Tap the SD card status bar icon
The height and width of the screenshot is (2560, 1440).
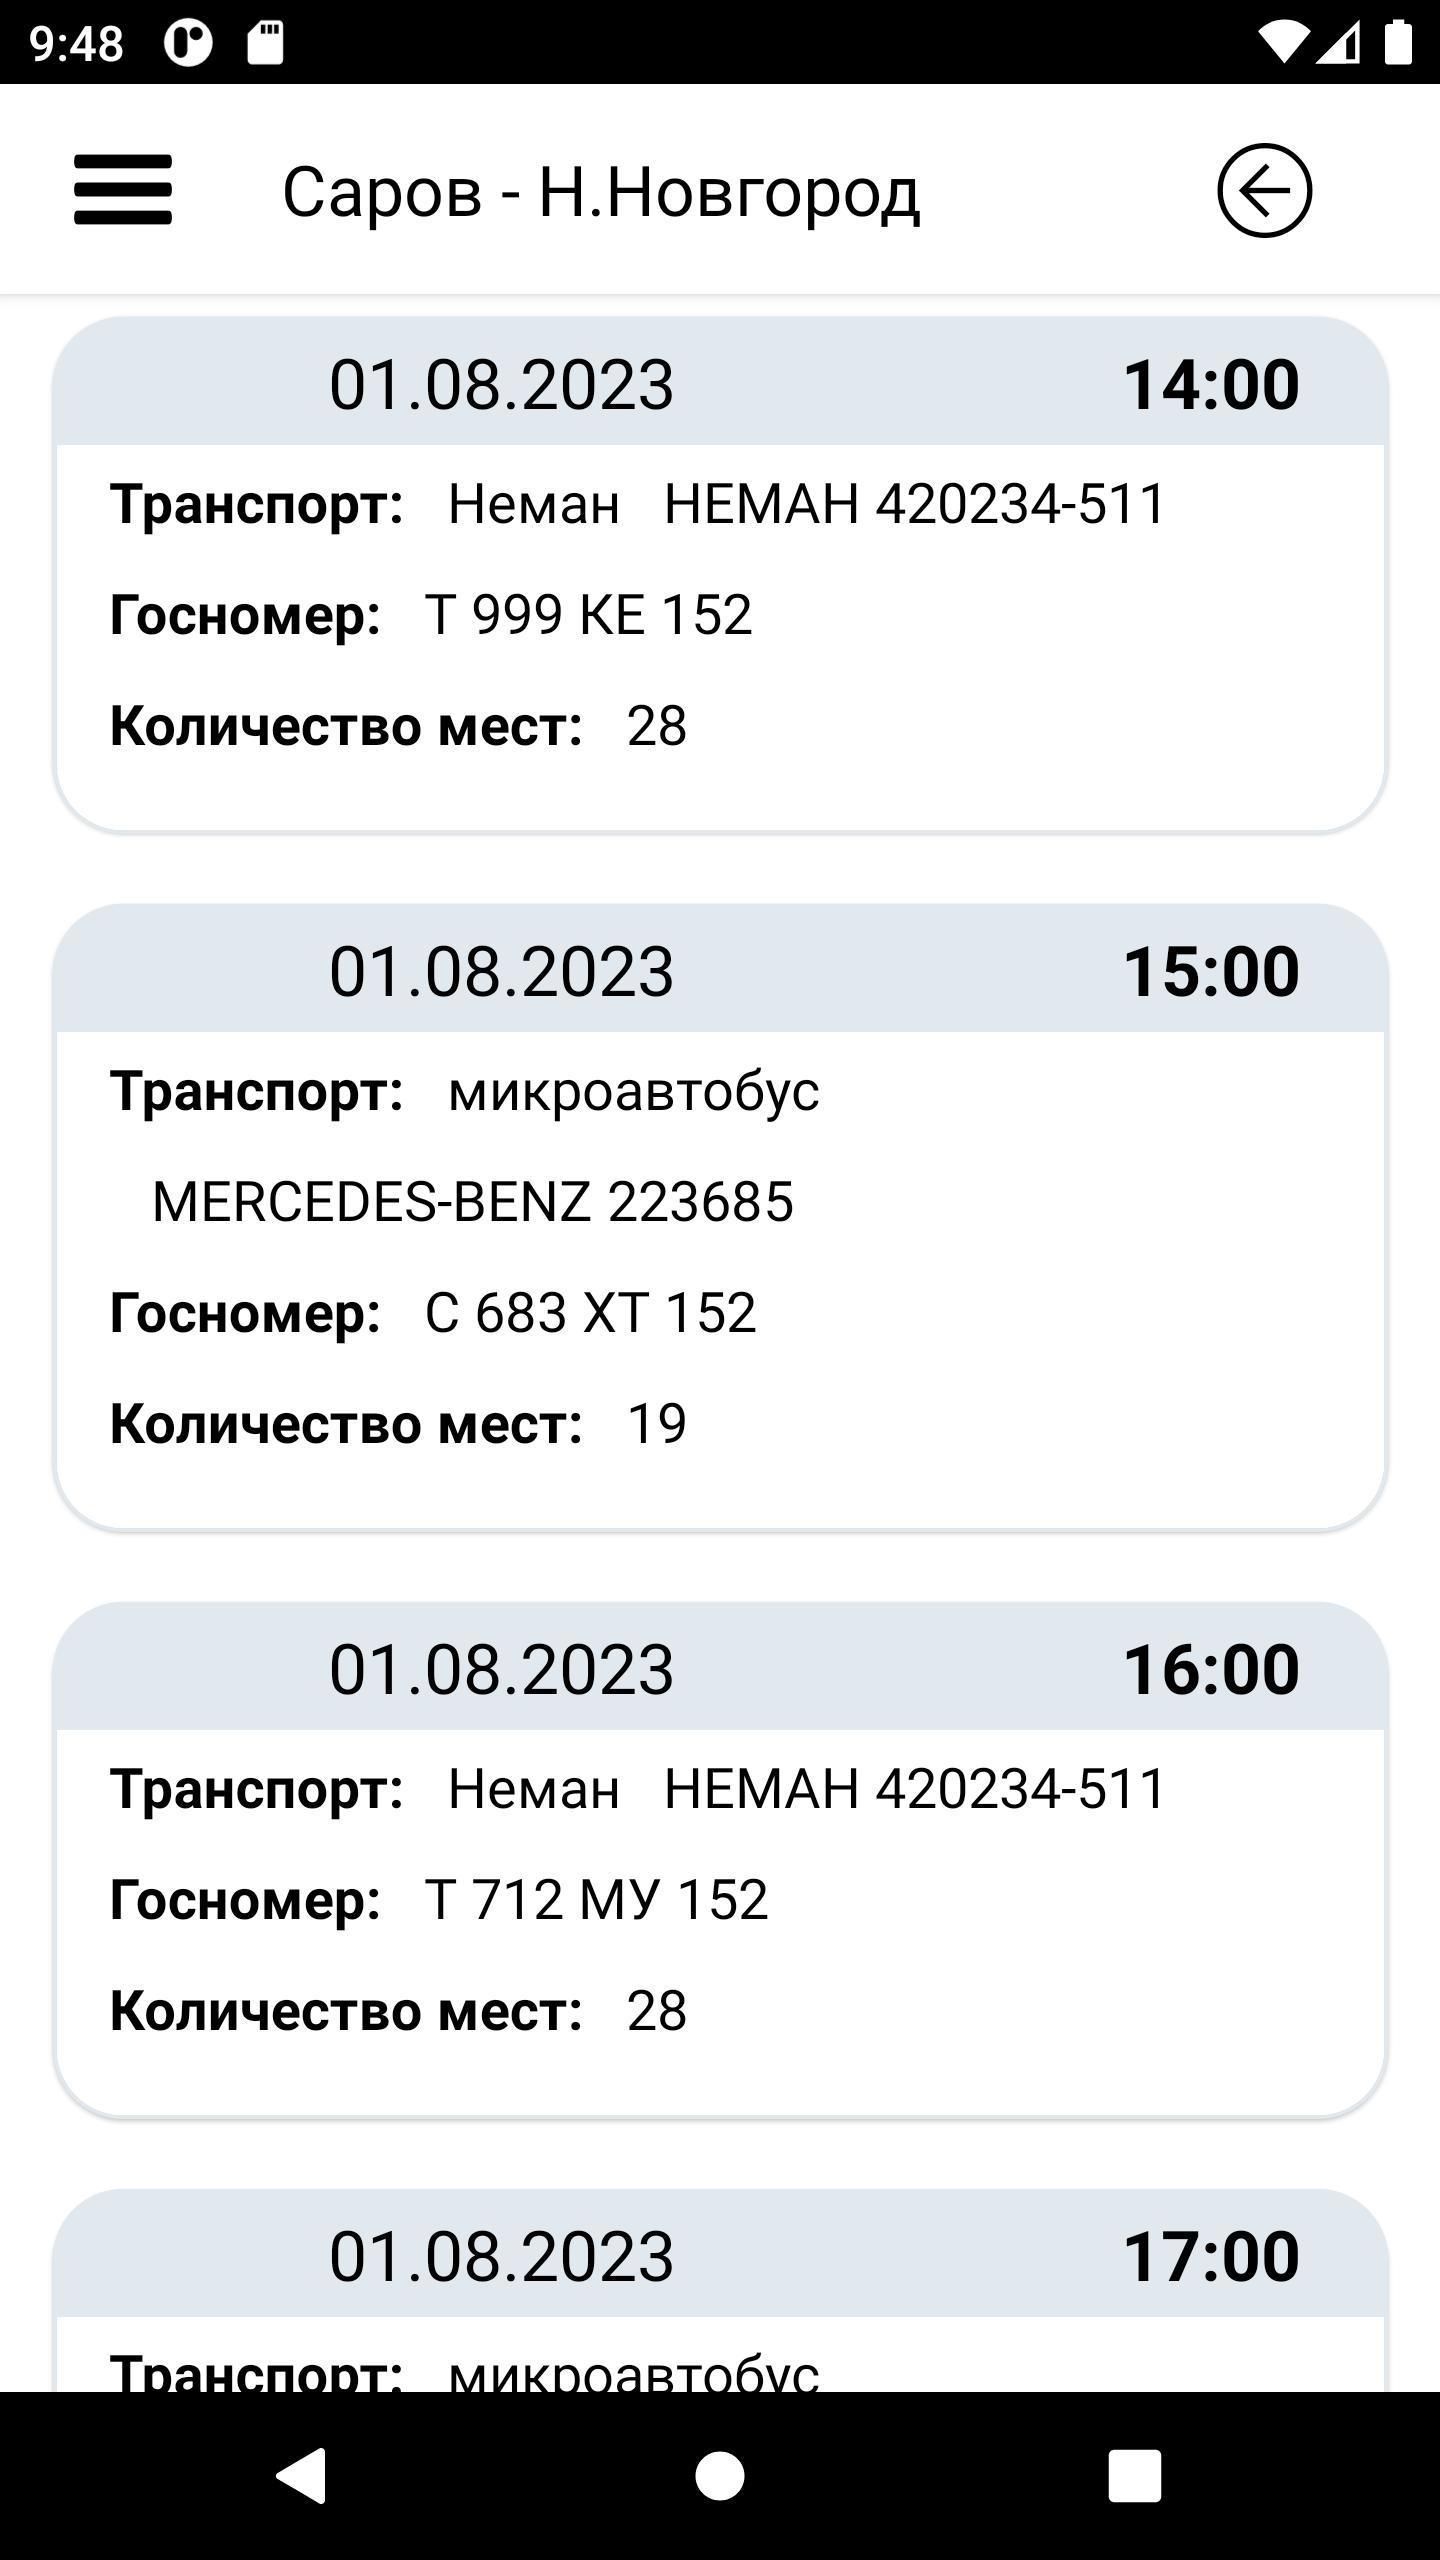point(265,44)
